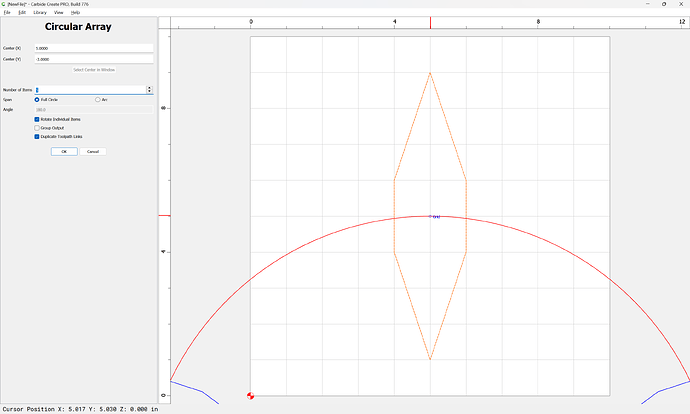690x414 pixels.
Task: Enable the Group Output checkbox
Action: point(37,128)
